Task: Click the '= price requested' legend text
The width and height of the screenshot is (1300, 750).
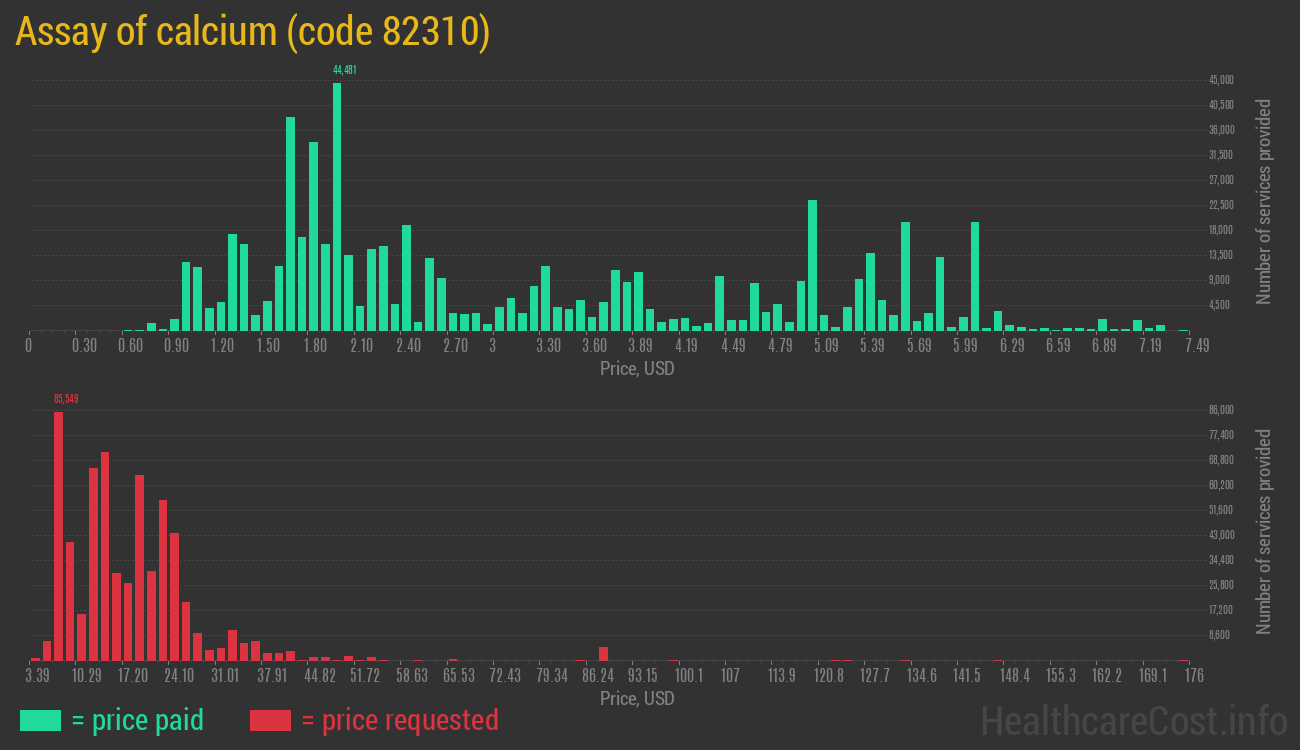Action: 399,720
